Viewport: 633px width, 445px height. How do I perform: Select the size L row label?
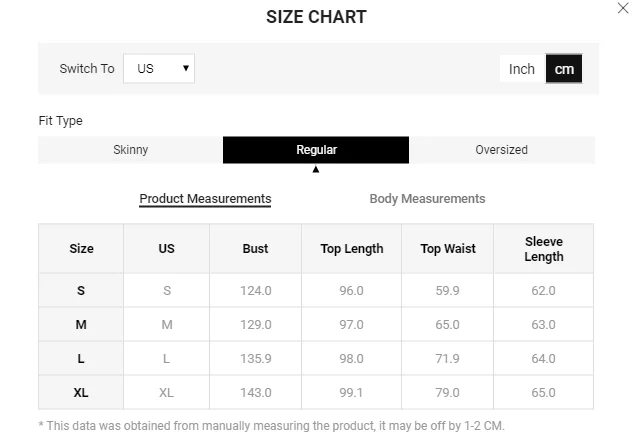[81, 359]
